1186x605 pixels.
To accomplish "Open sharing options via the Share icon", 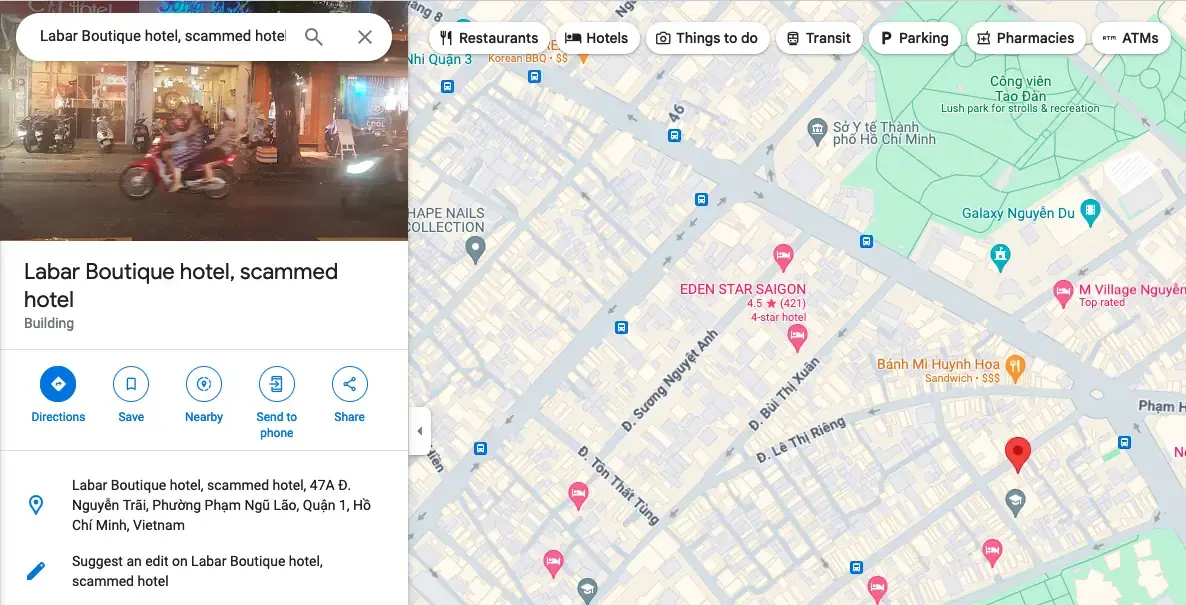I will click(349, 384).
